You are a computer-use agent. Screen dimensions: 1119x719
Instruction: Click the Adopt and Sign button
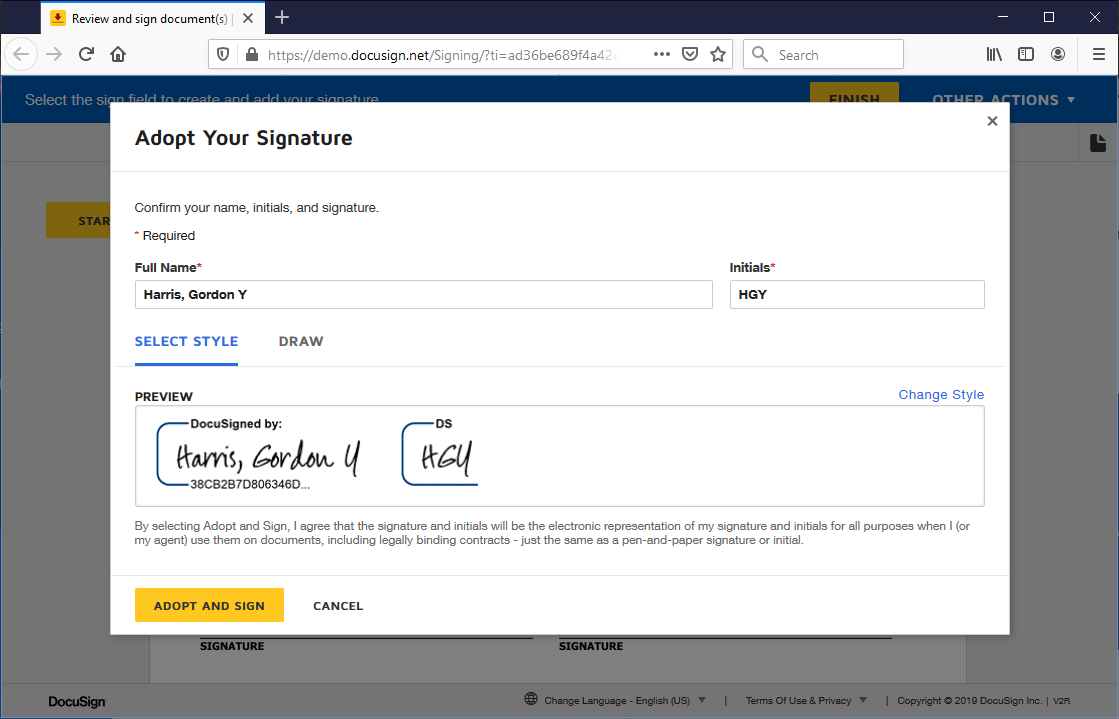209,605
